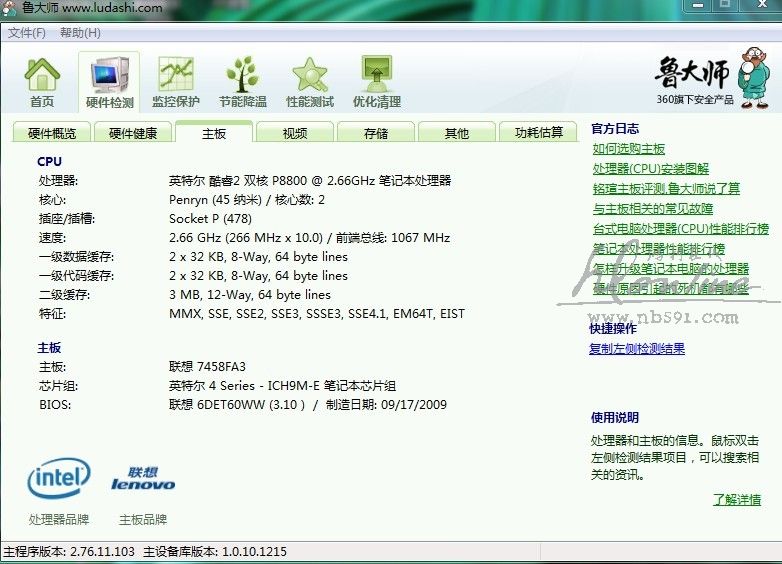Click the 鲁大师 title bar app icon
The height and width of the screenshot is (564, 782).
(x=9, y=8)
